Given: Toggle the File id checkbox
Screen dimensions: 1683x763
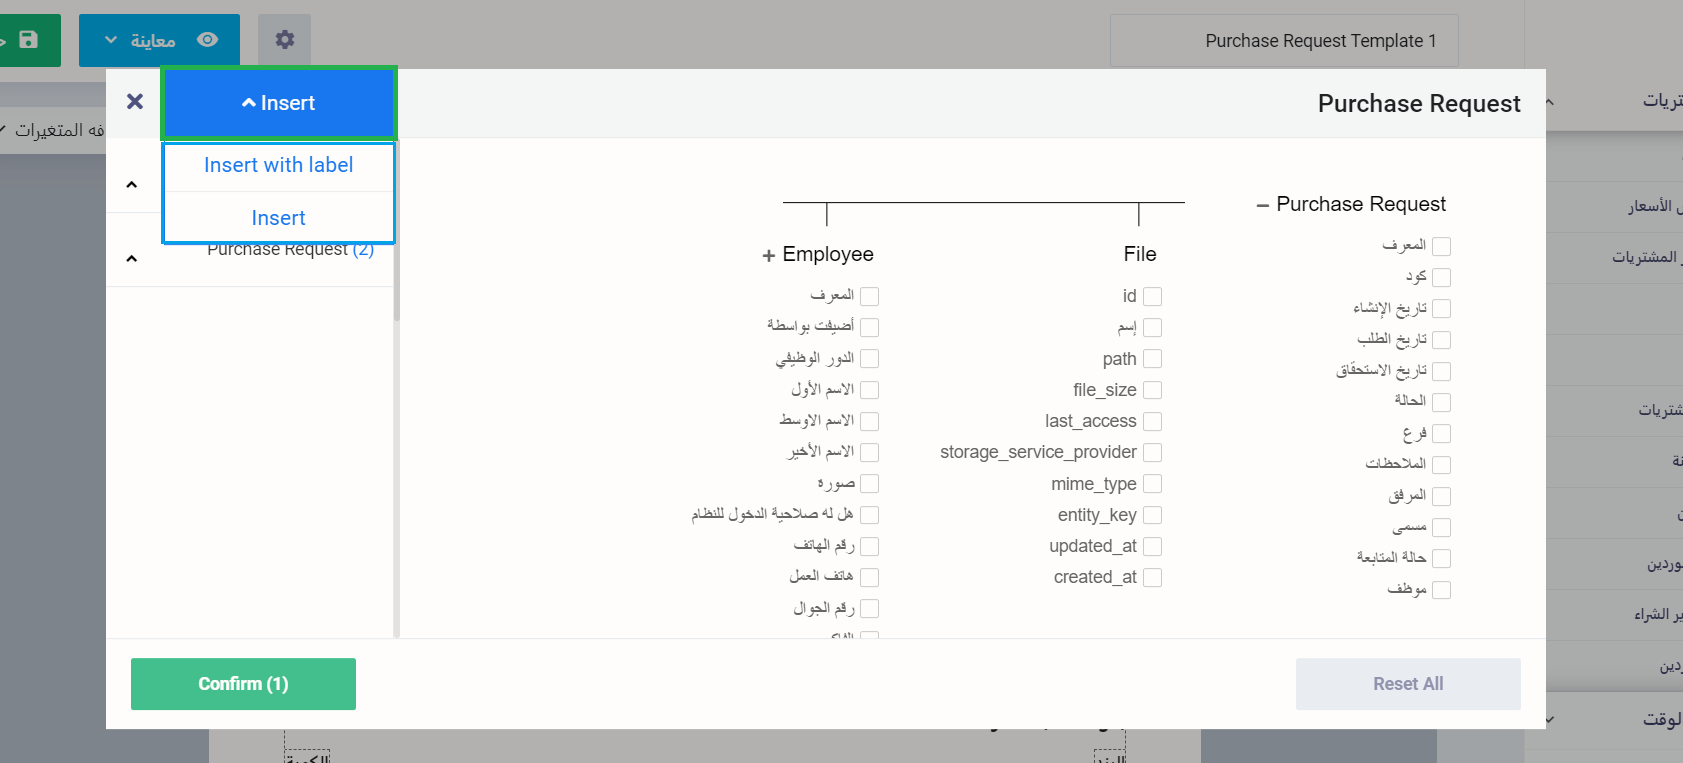Looking at the screenshot, I should (x=1152, y=296).
